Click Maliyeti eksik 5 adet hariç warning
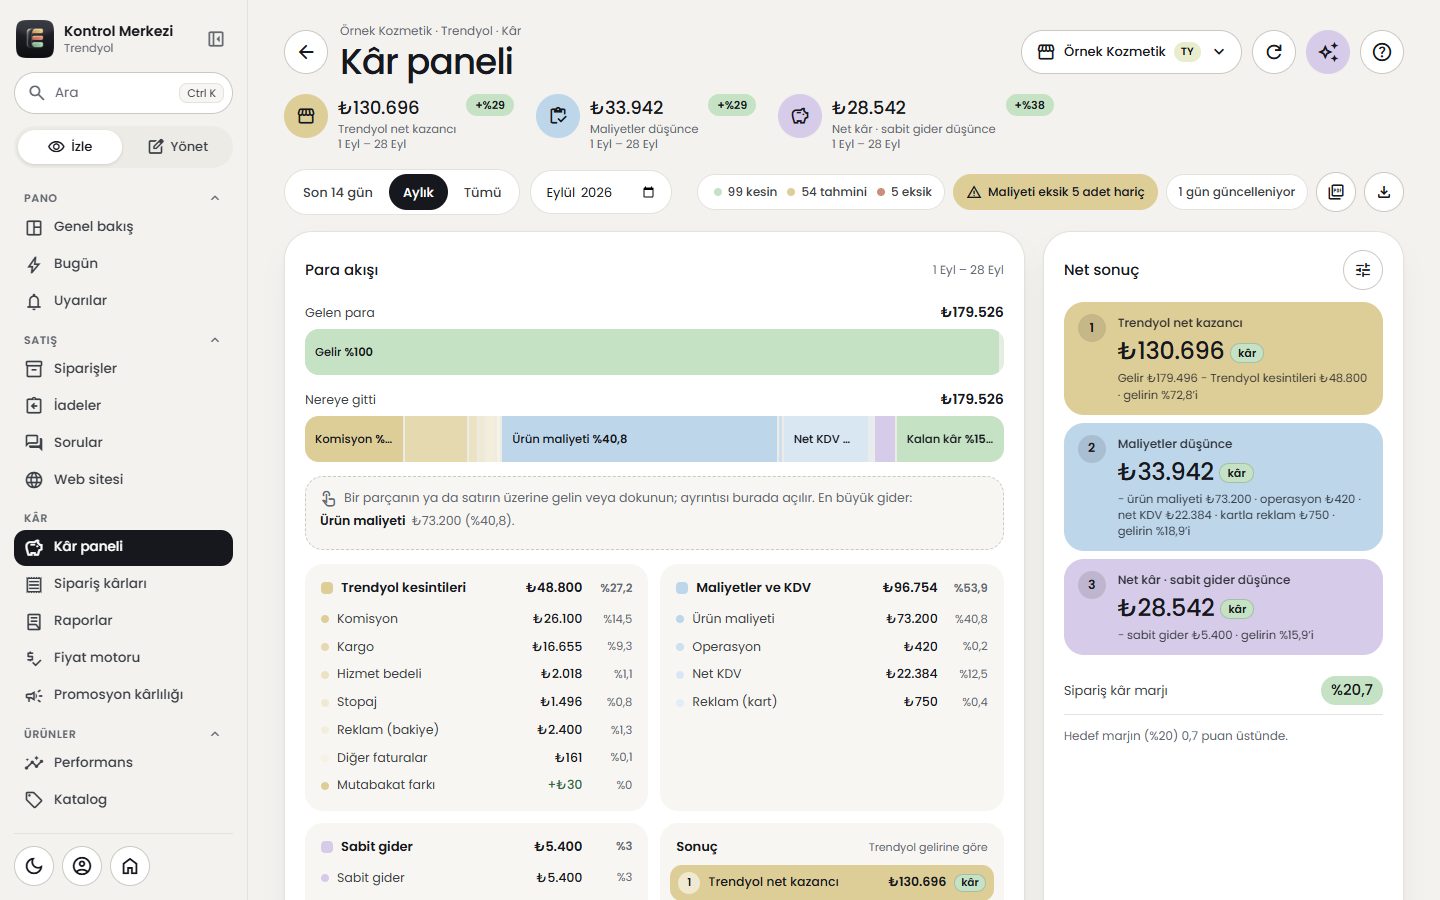 coord(1055,192)
